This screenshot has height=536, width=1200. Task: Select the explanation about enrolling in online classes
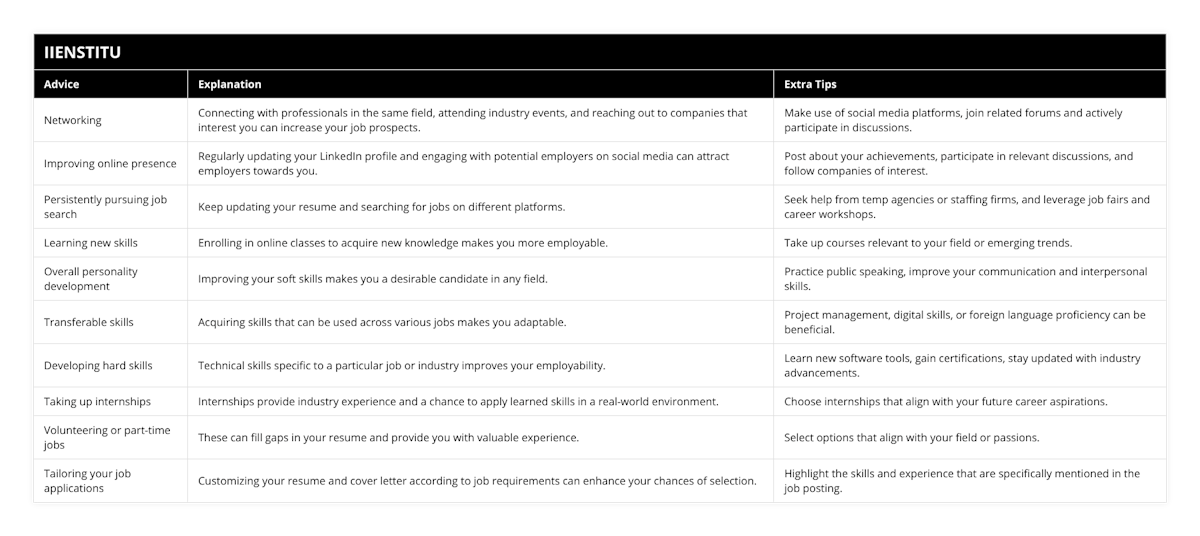tap(402, 243)
